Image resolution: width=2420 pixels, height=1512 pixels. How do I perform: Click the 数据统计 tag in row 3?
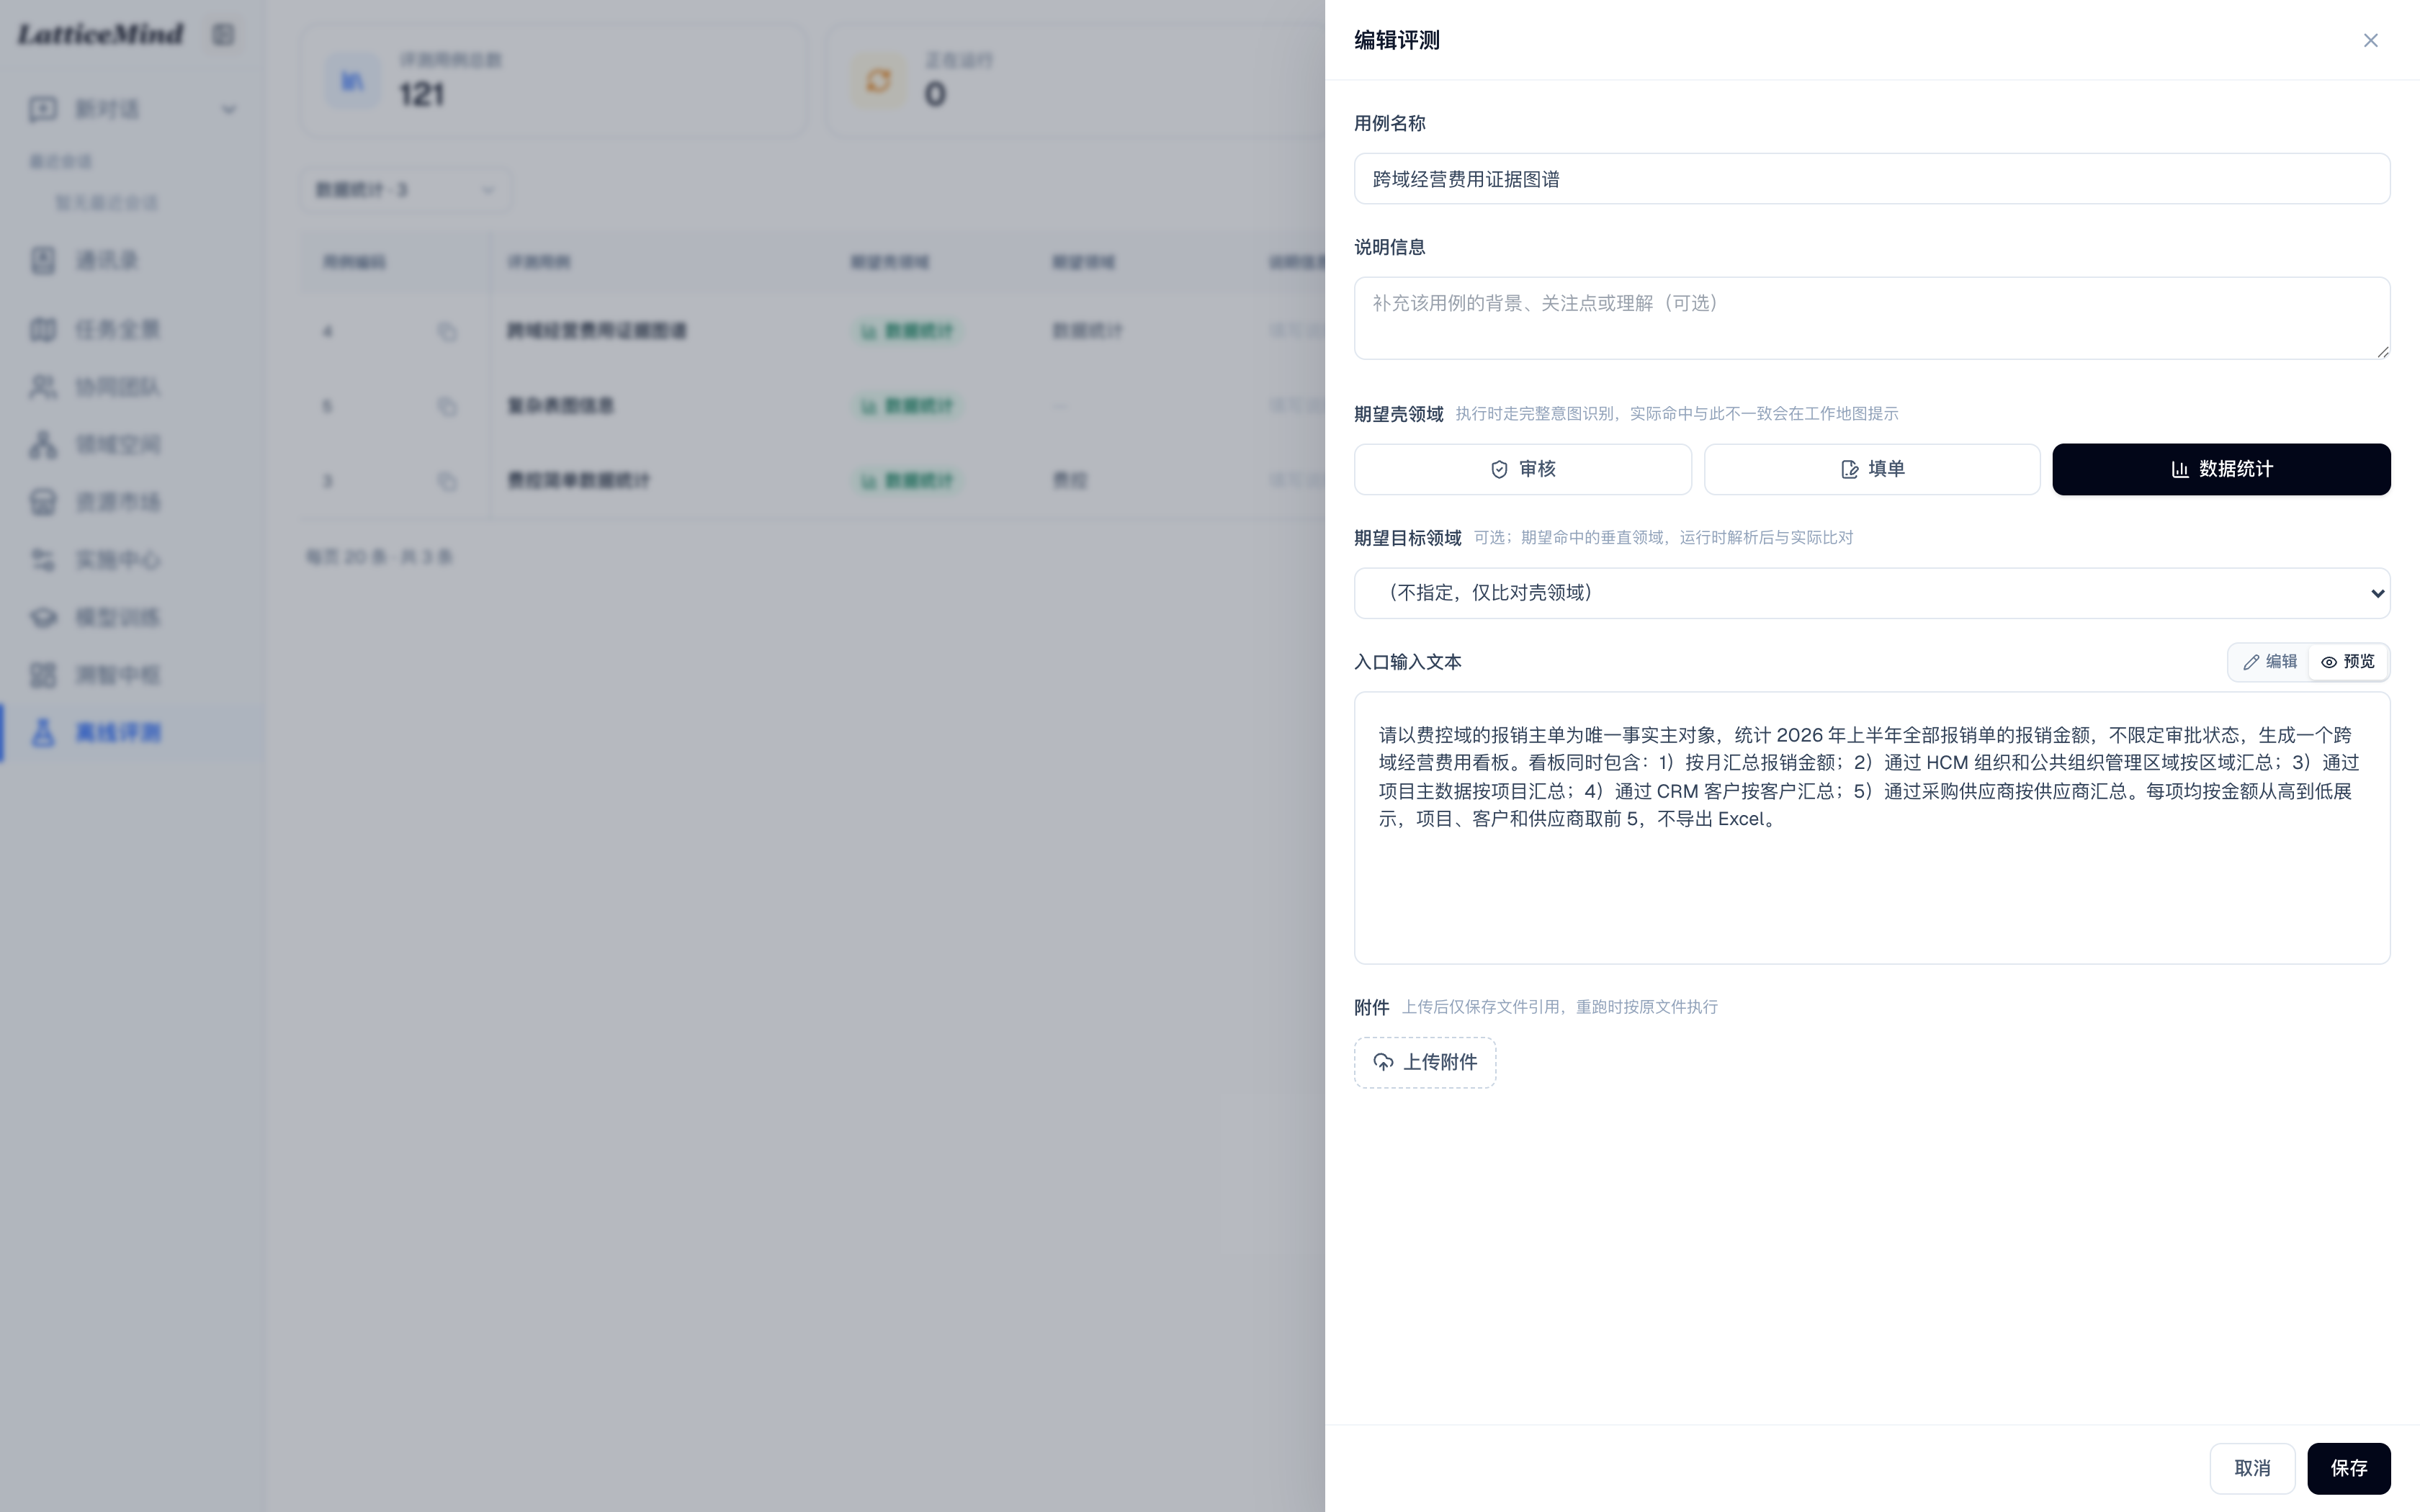tap(906, 481)
